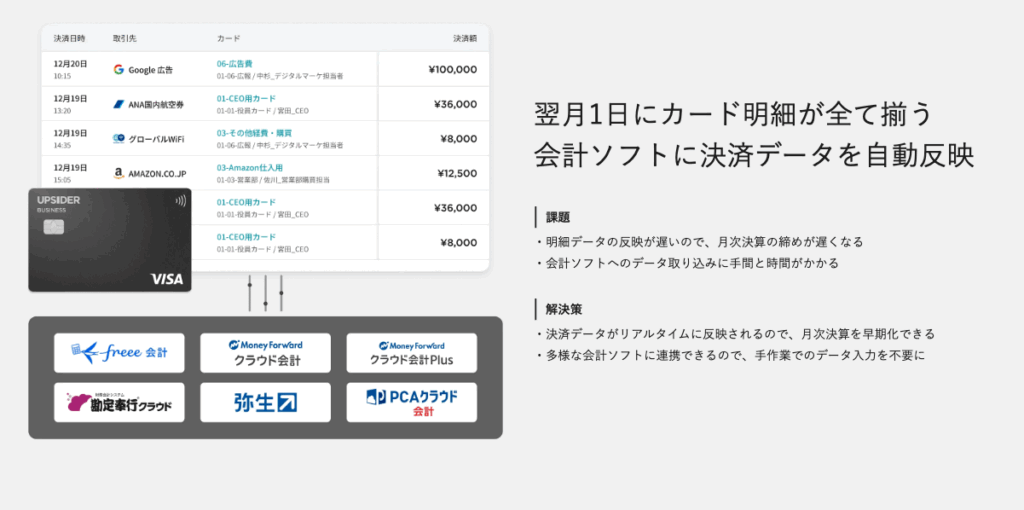The image size is (1024, 510).
Task: Click the 決済日時 column header
Action: [69, 38]
